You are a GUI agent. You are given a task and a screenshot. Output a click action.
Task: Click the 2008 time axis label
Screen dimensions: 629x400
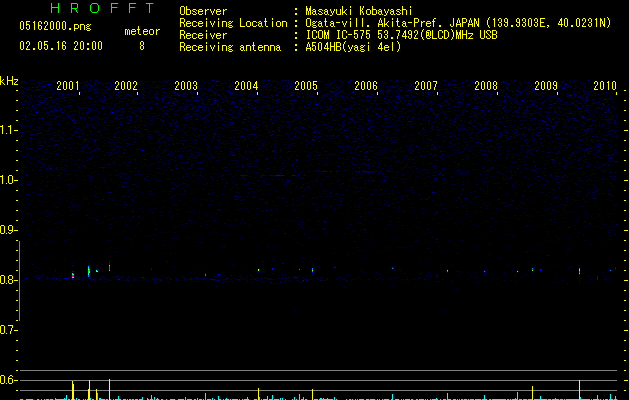486,85
